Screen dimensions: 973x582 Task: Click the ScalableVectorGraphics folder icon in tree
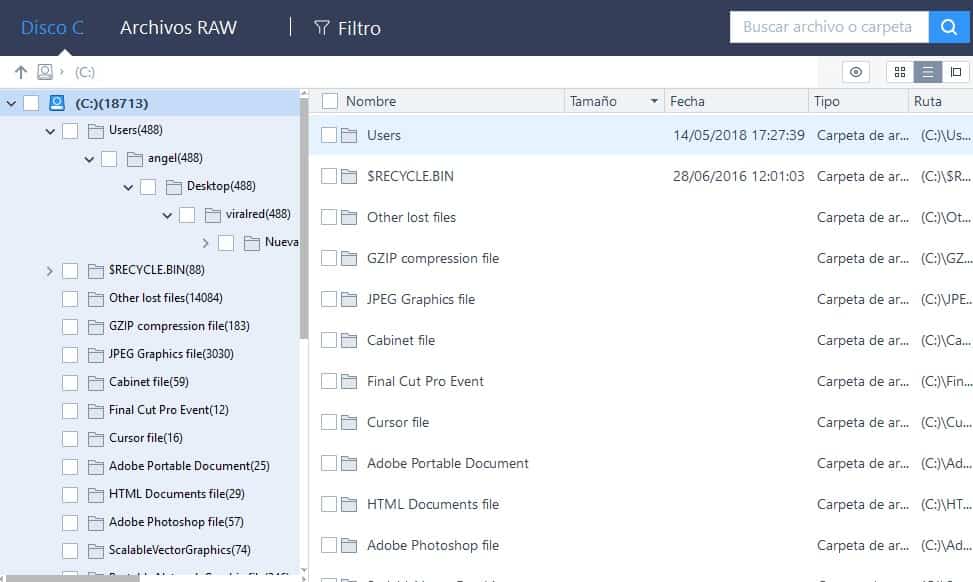point(96,550)
